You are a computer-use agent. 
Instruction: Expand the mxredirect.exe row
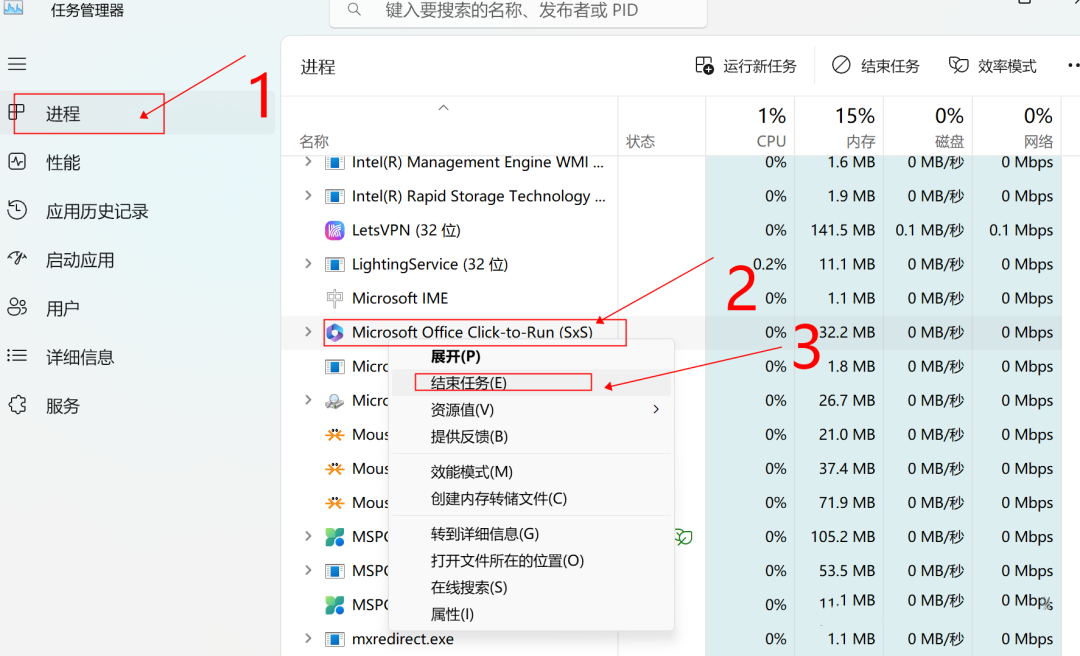(308, 639)
